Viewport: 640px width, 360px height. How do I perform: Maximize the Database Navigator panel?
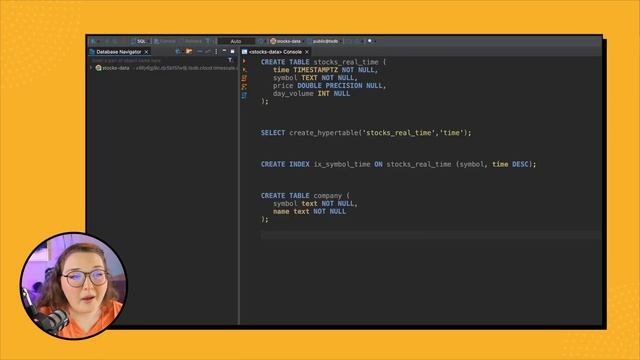232,51
